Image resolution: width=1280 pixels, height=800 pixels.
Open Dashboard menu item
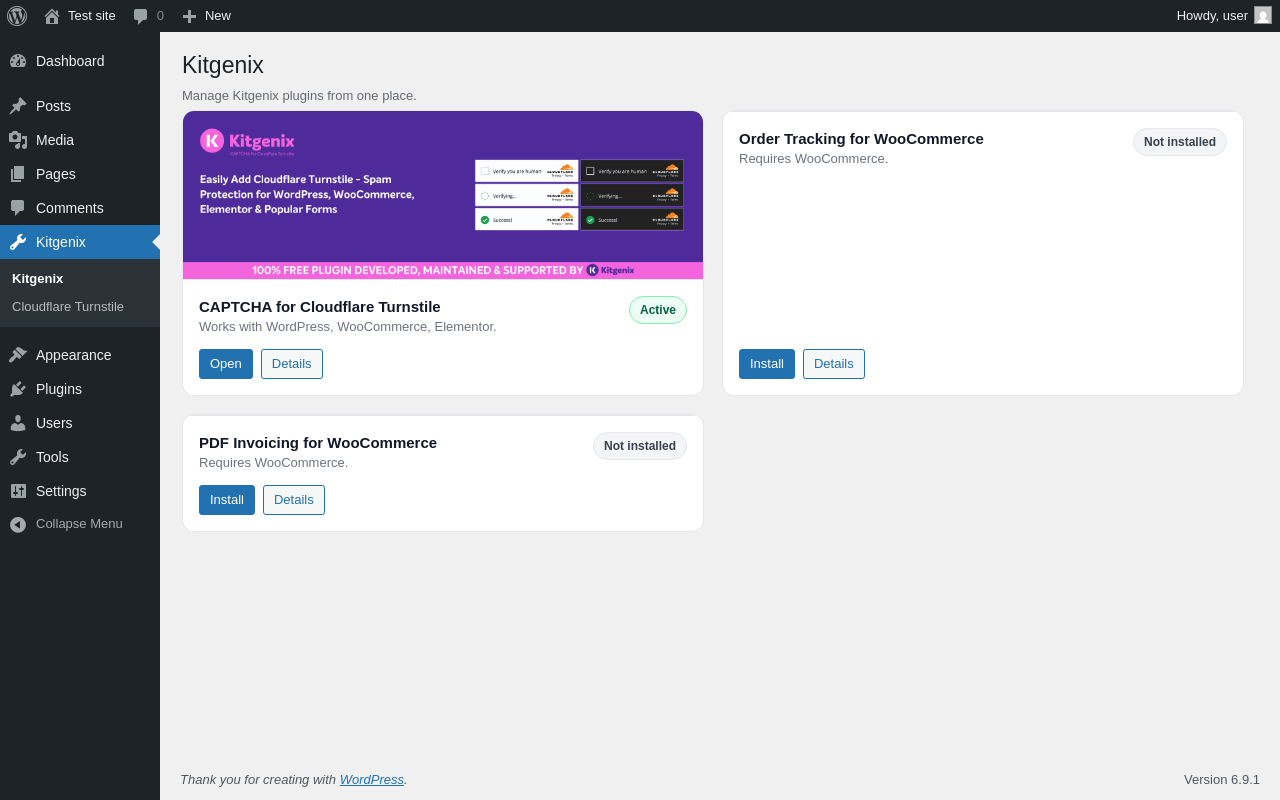point(80,61)
